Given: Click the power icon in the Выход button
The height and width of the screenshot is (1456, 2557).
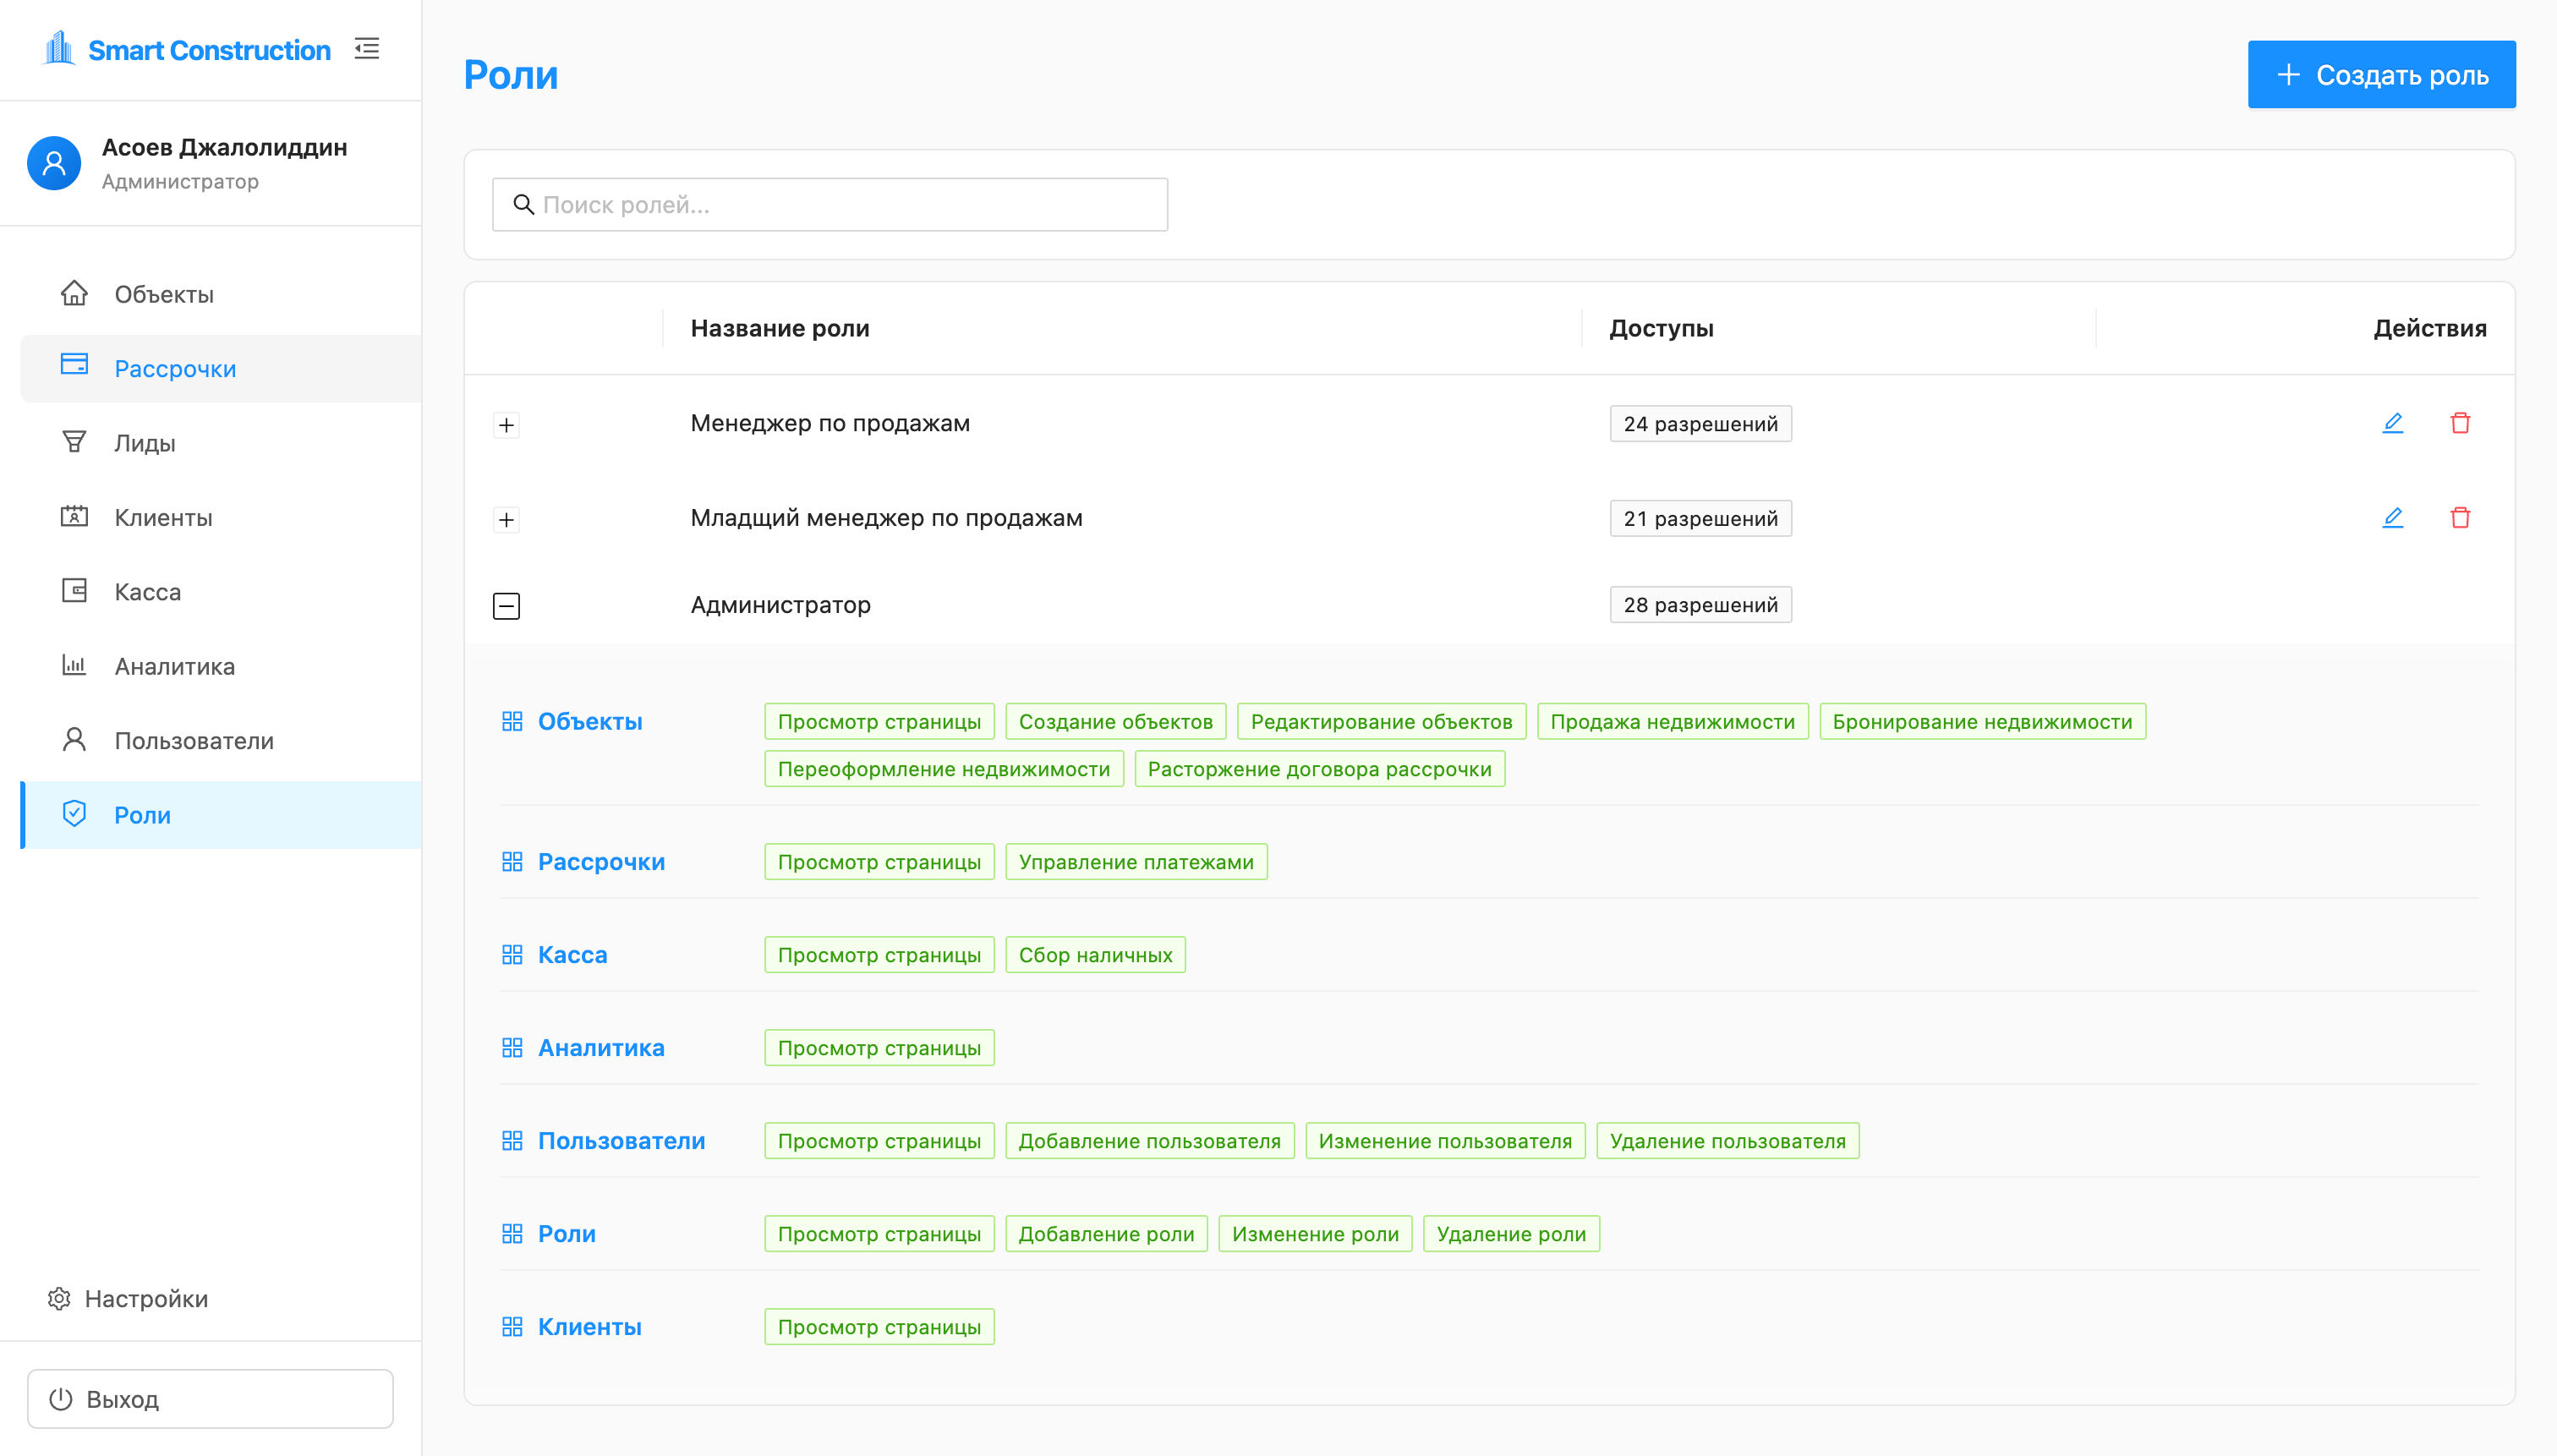Looking at the screenshot, I should point(61,1399).
